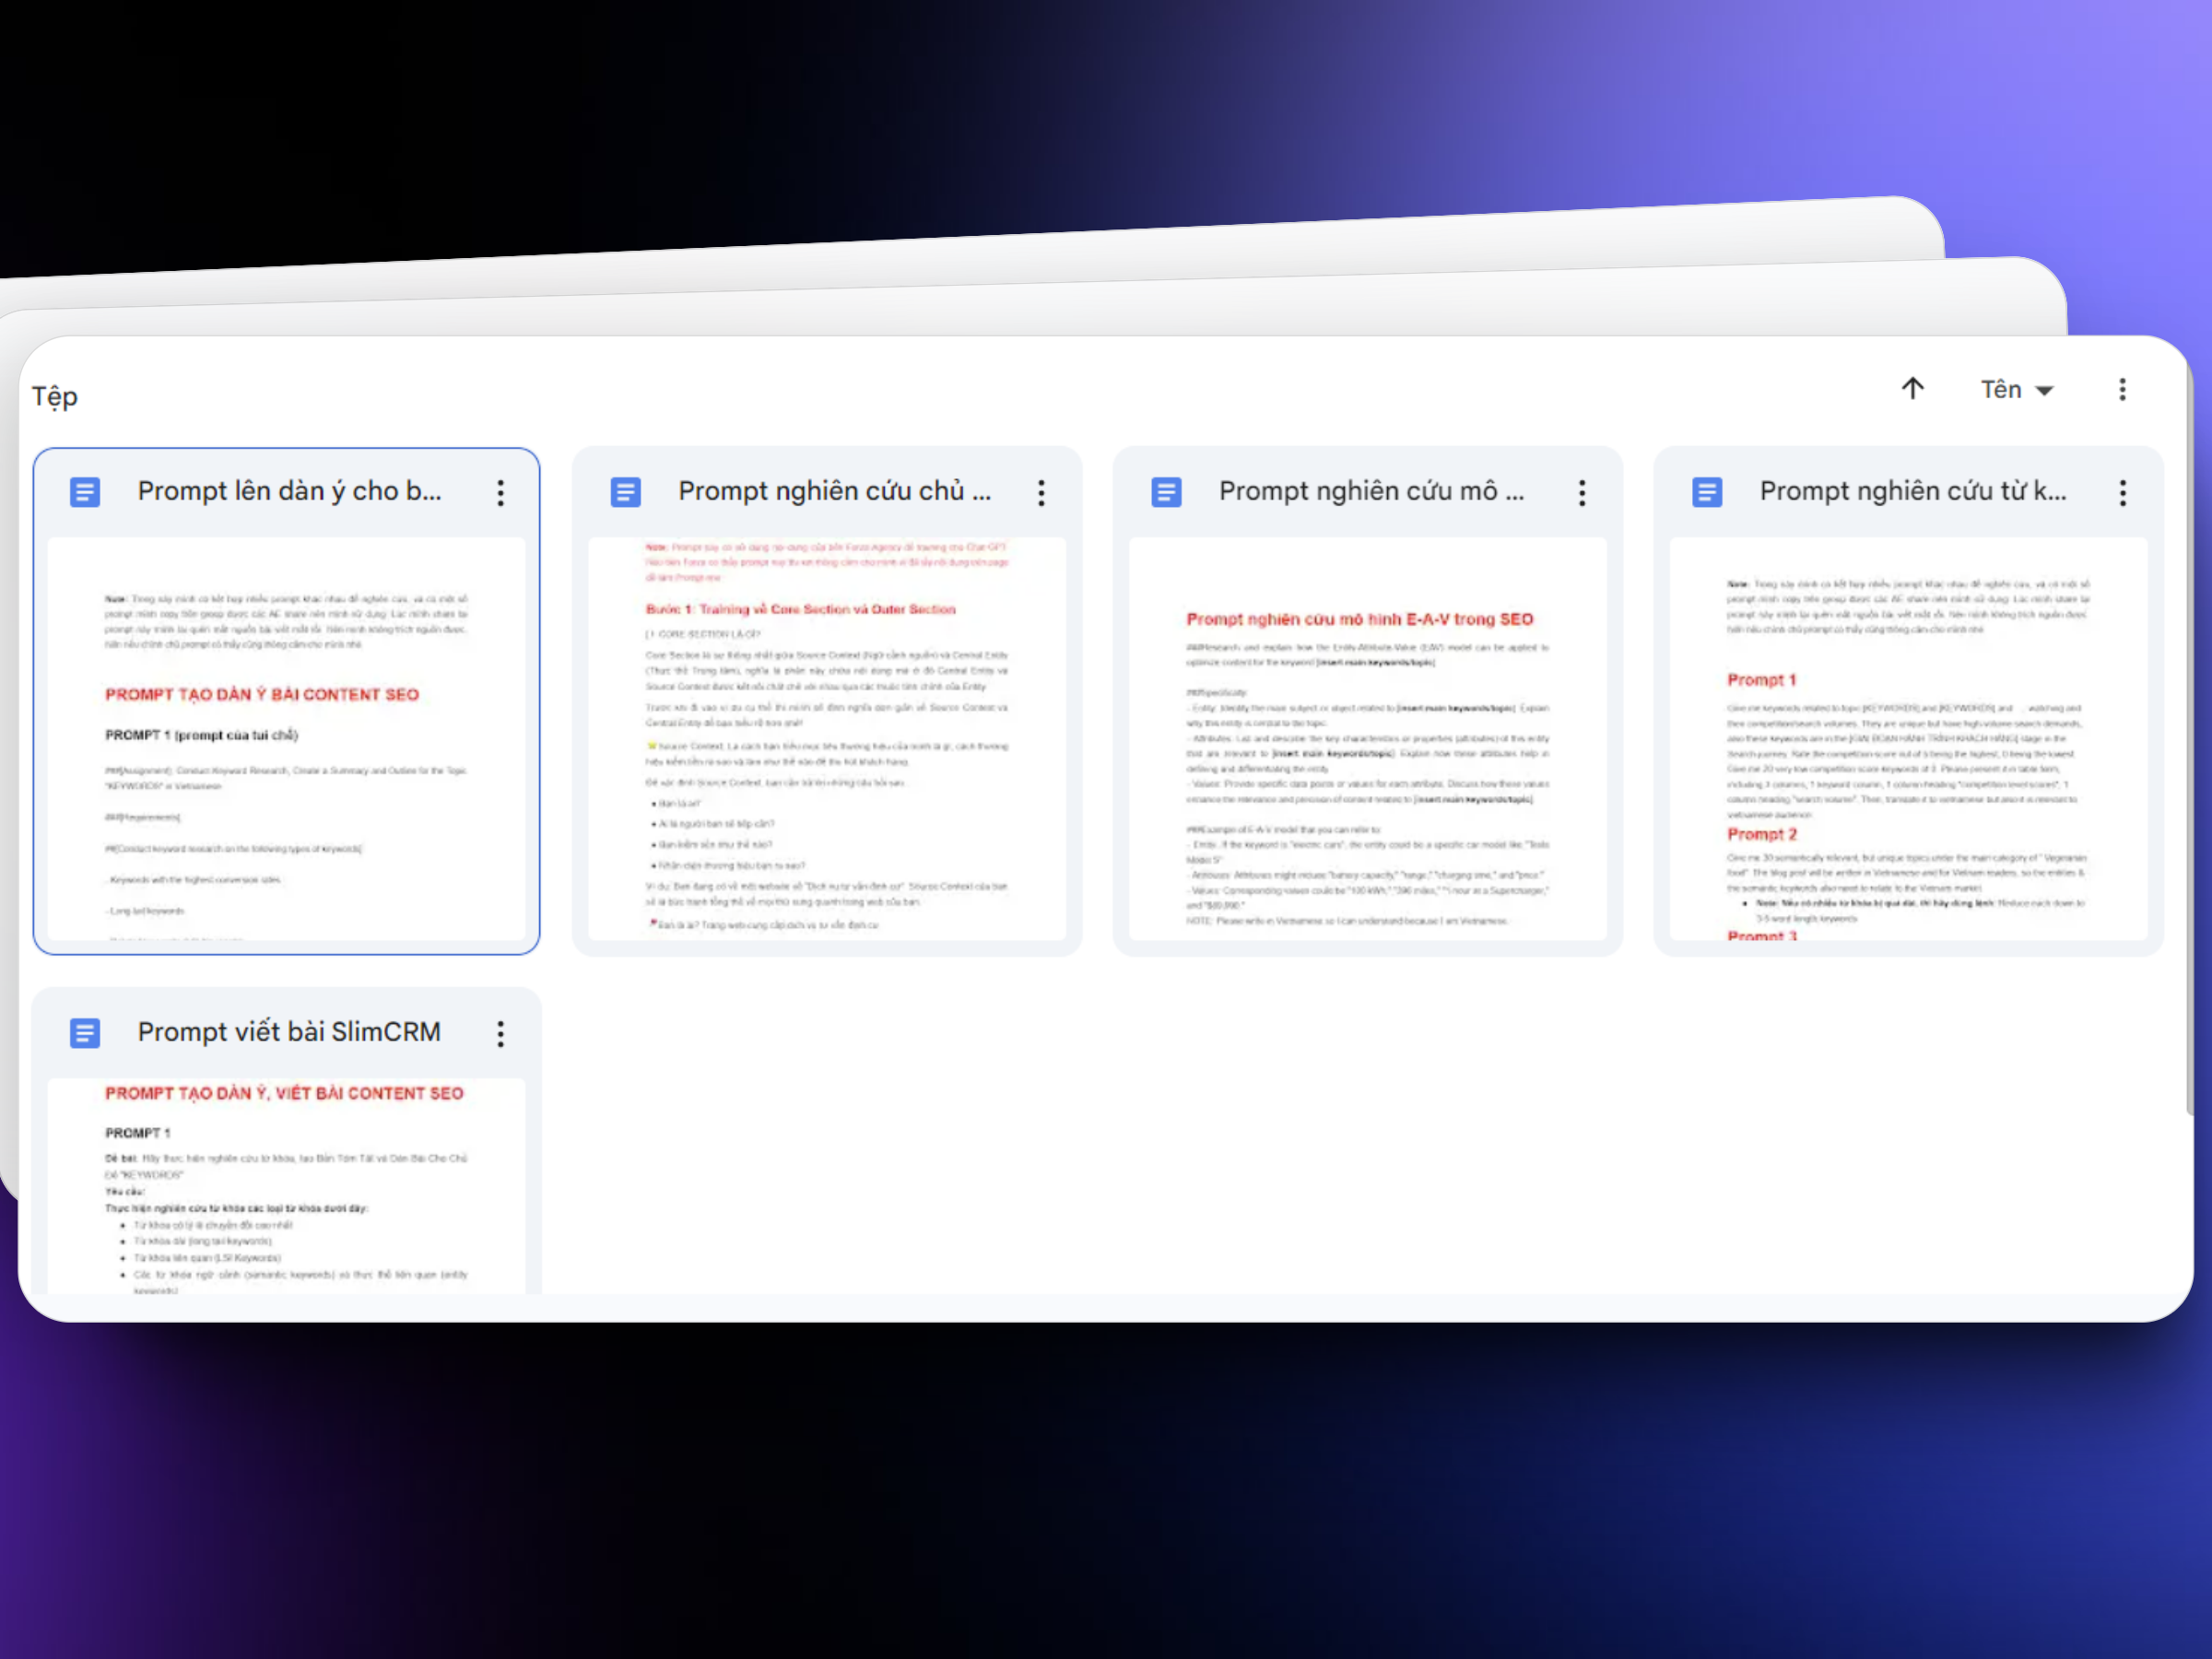
Task: Open more actions for Prompt nghiên cứu chủ file
Action: 1041,492
